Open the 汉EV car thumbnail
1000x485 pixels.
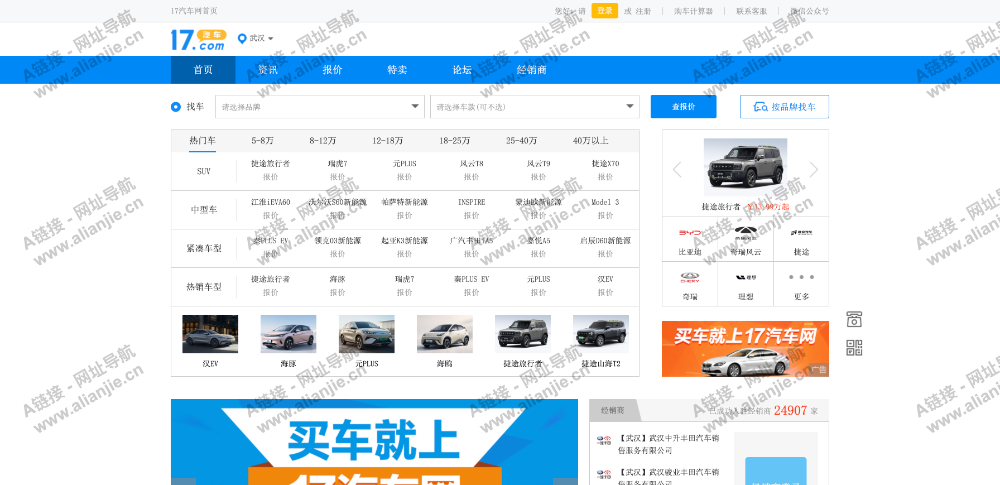[210, 334]
